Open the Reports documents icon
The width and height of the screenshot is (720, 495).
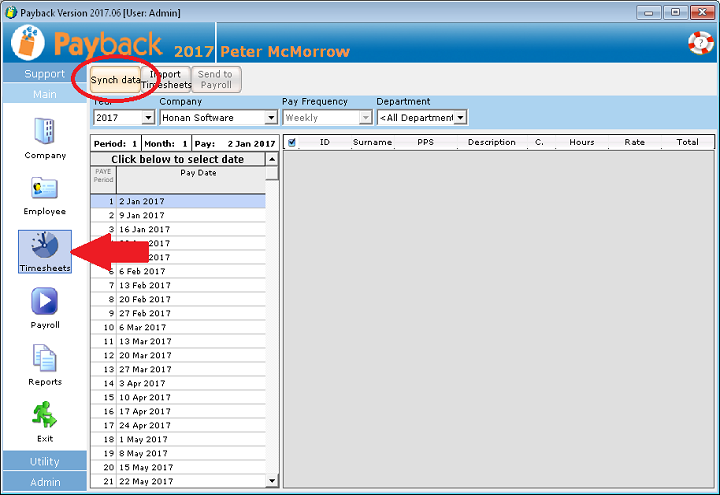pyautogui.click(x=45, y=358)
